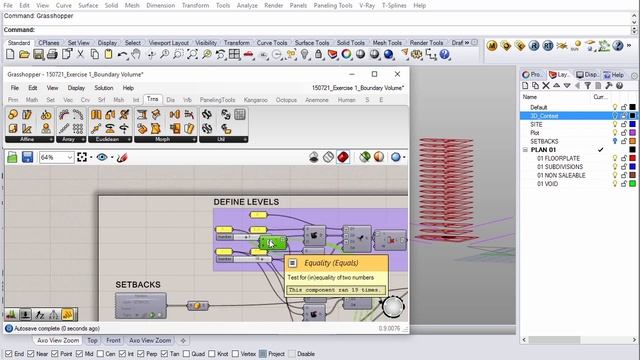Save the Rhino model with the floppy icon
640x360 pixels.
[38, 54]
